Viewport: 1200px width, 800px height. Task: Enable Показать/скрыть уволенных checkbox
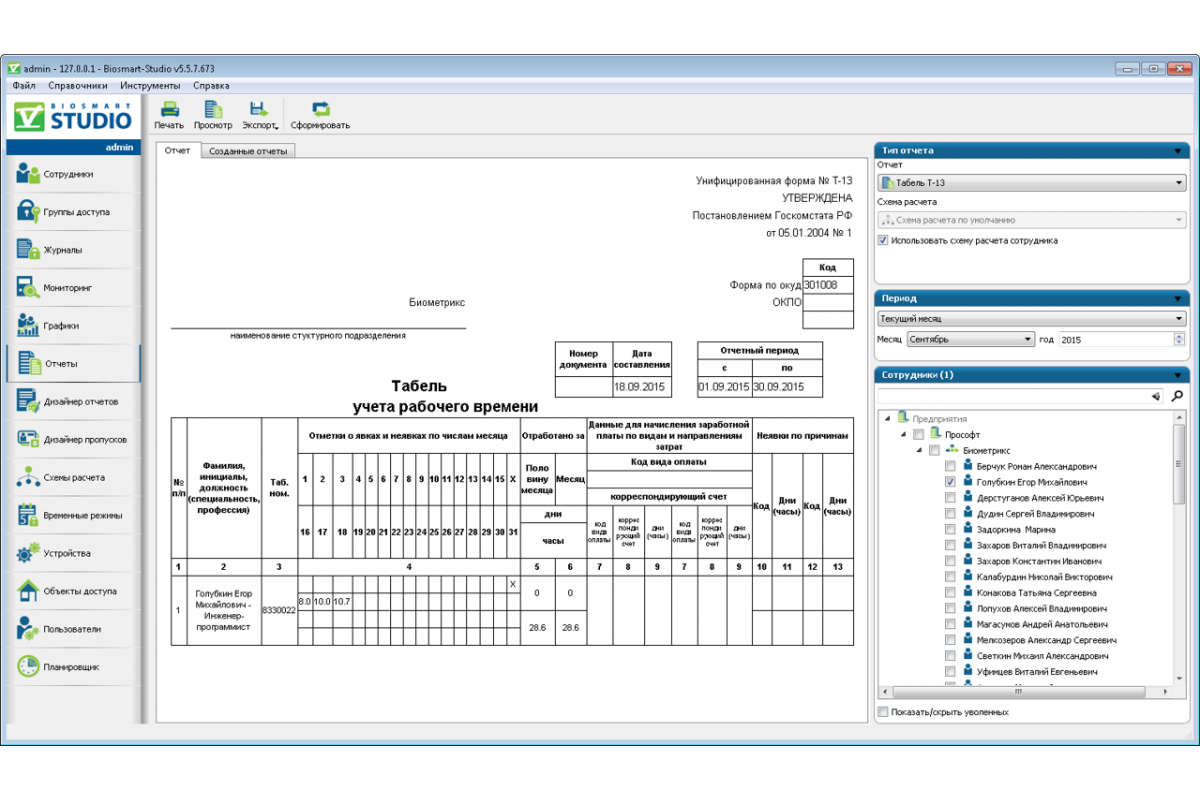(883, 712)
